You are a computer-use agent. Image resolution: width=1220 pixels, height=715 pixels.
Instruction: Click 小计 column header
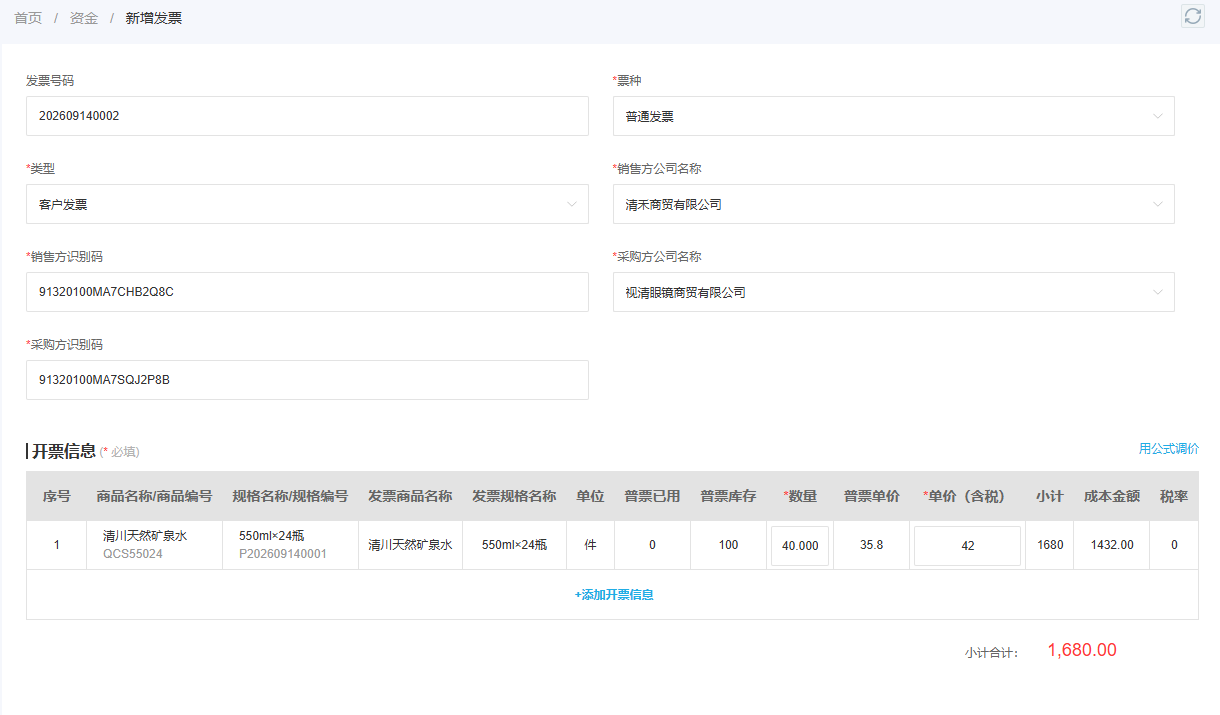click(x=1049, y=496)
